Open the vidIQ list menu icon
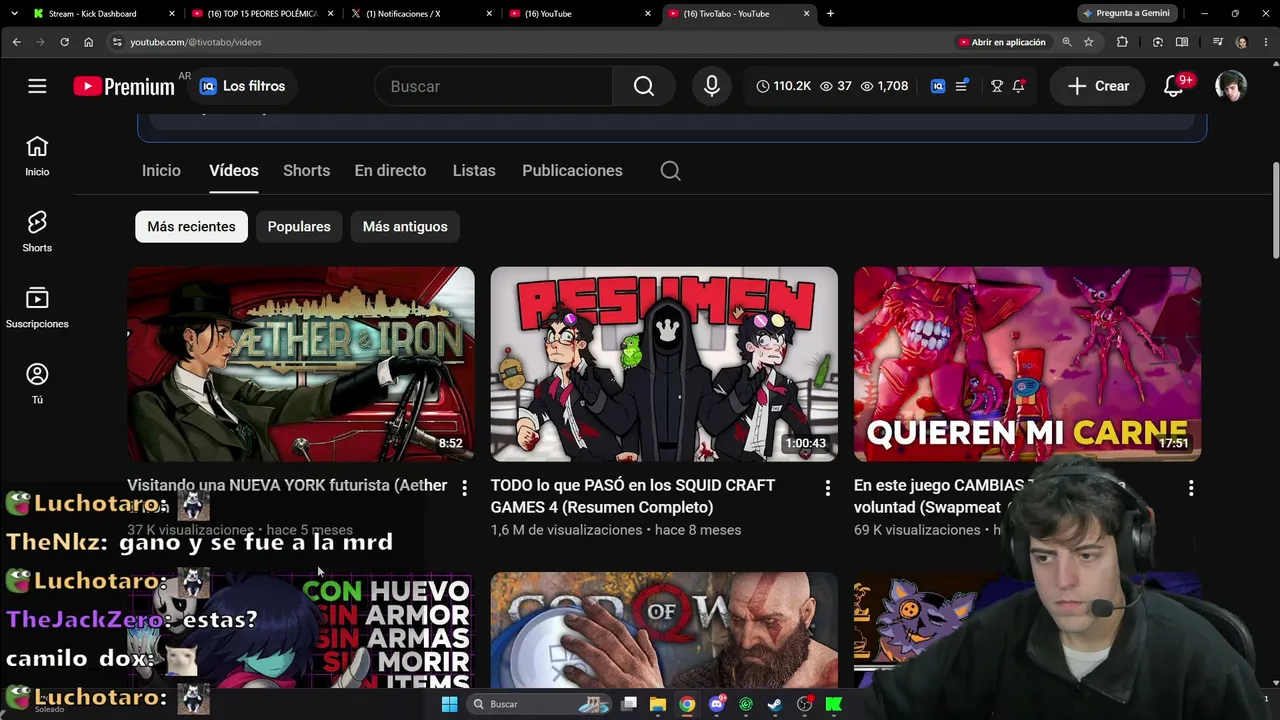1280x720 pixels. point(961,86)
